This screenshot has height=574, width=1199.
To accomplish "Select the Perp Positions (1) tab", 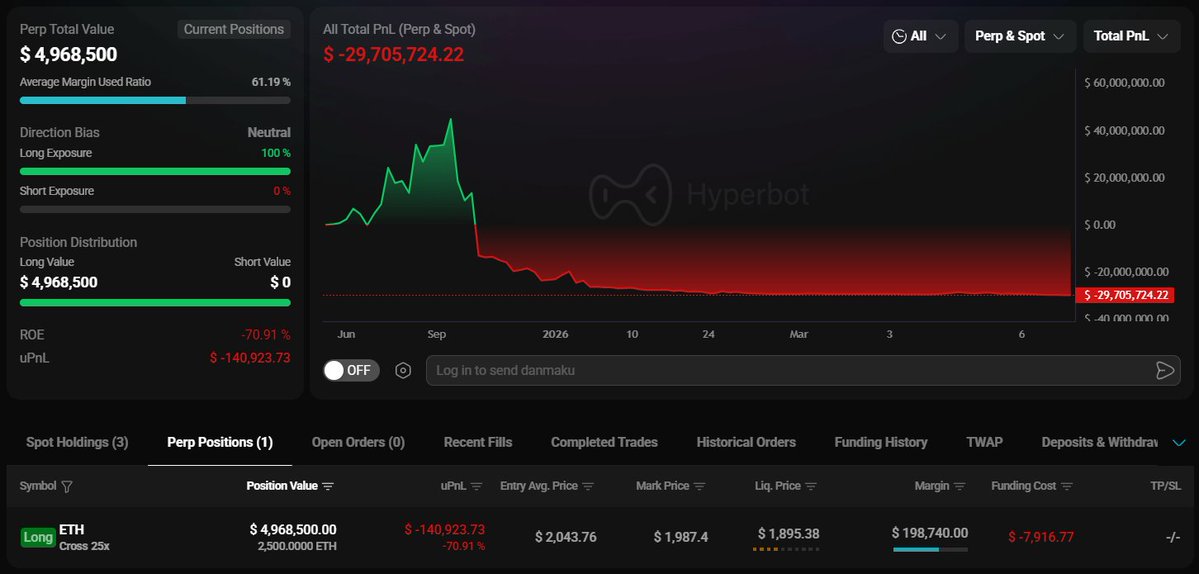I will coord(220,443).
